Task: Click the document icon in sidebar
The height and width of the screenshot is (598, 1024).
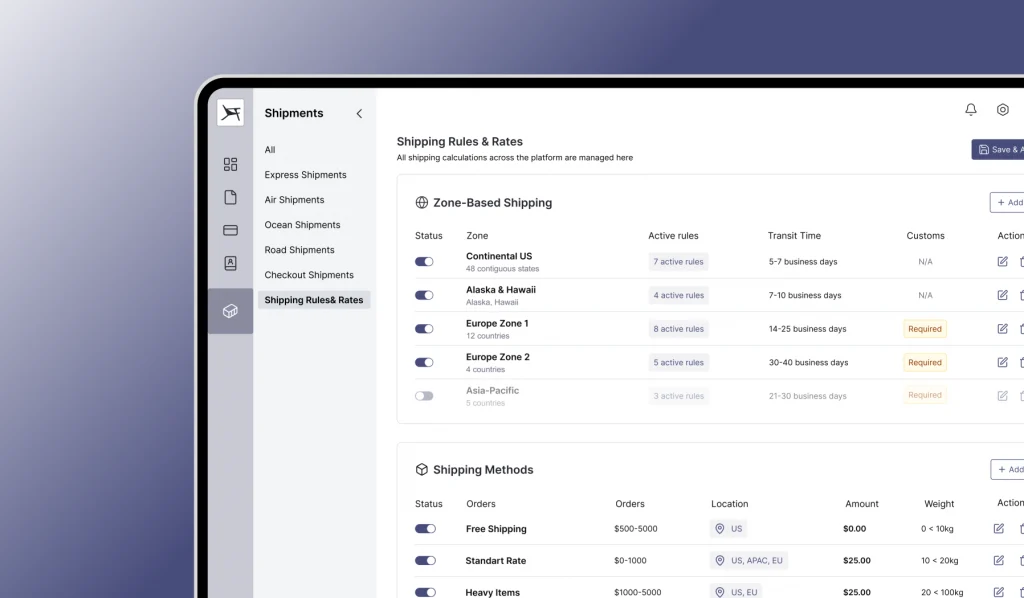Action: click(x=230, y=197)
